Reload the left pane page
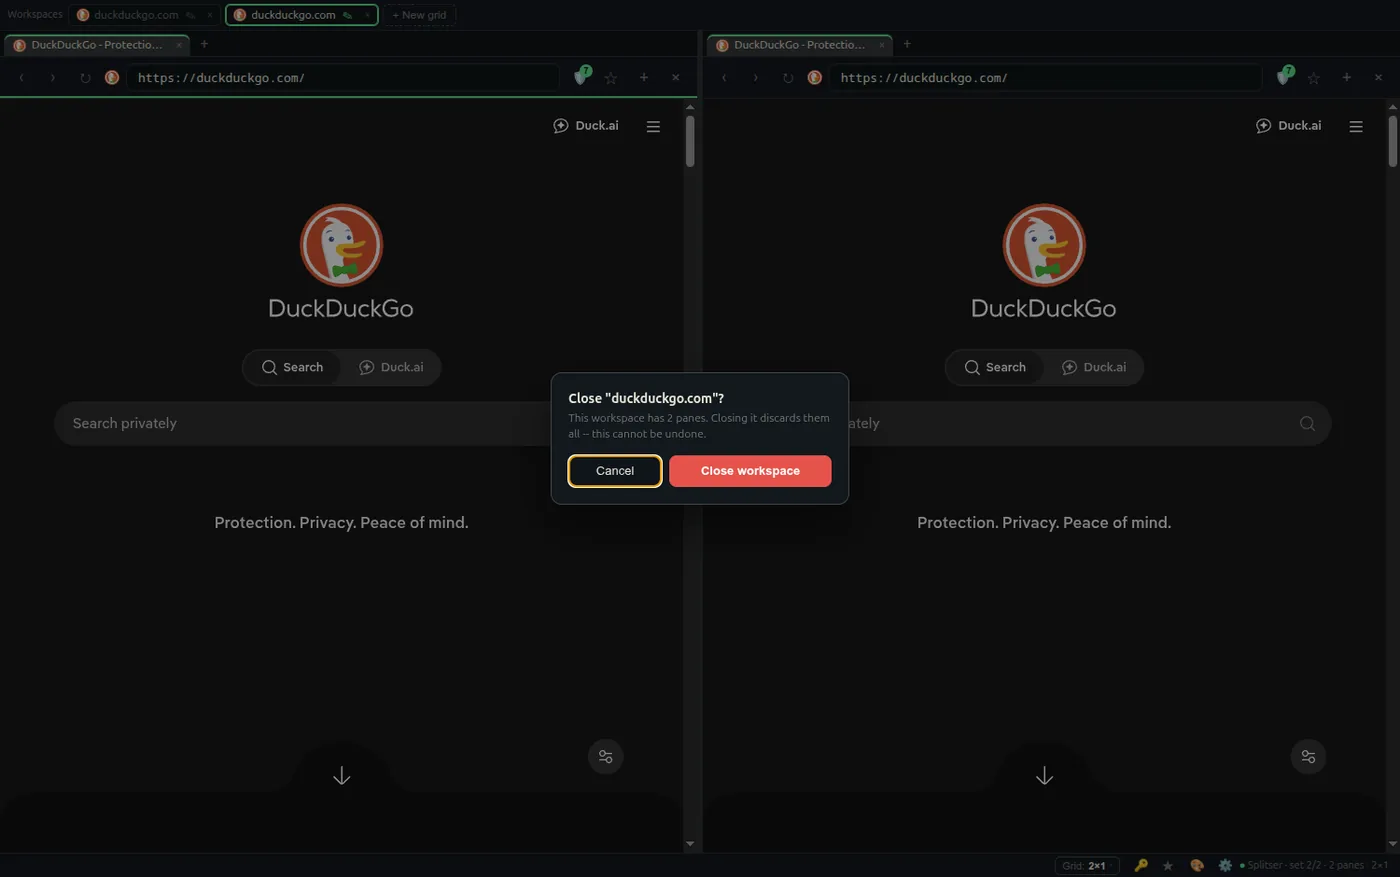This screenshot has height=877, width=1400. pyautogui.click(x=85, y=77)
